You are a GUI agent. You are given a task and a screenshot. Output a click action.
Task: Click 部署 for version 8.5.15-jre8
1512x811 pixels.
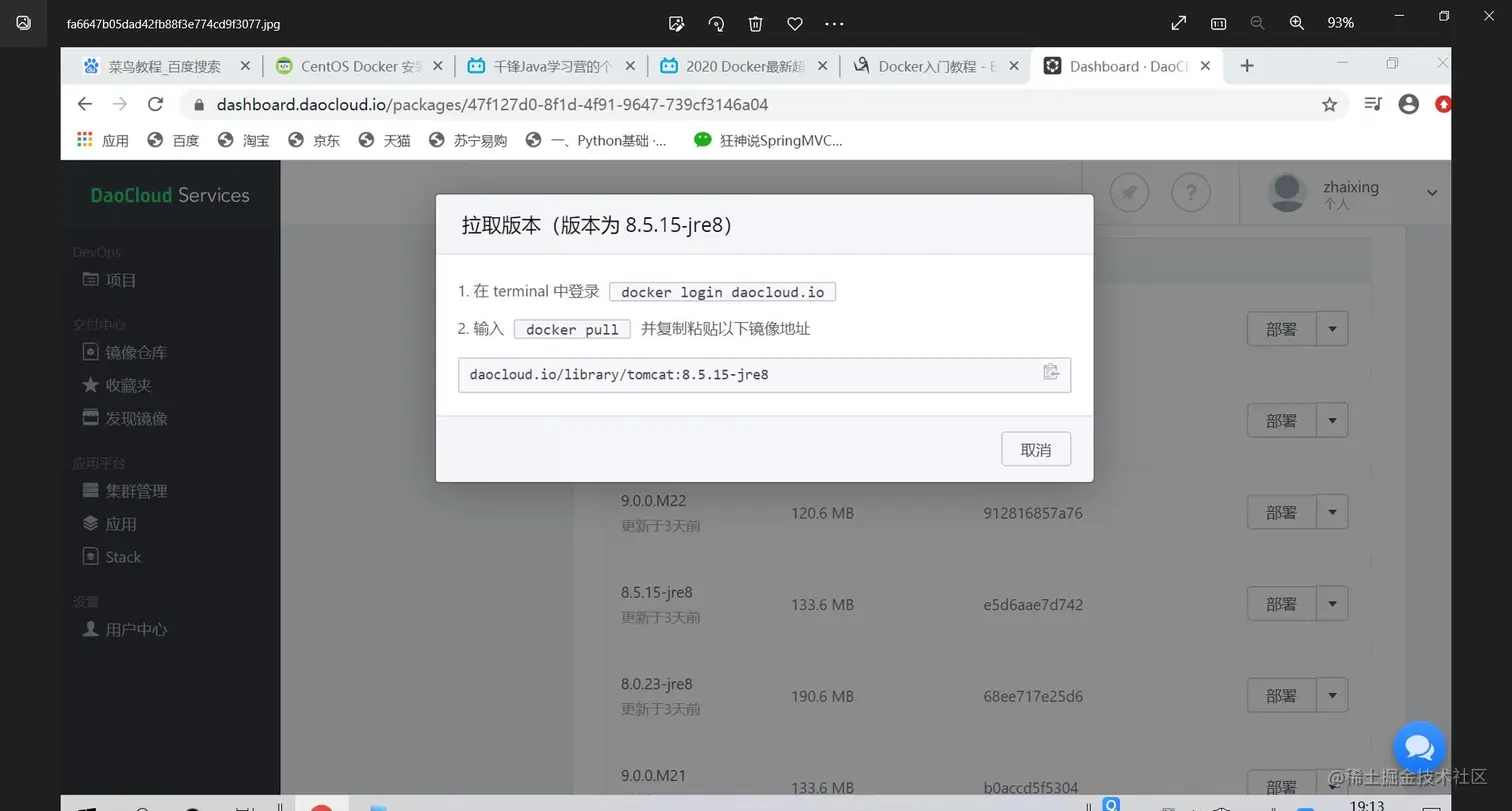pos(1281,604)
